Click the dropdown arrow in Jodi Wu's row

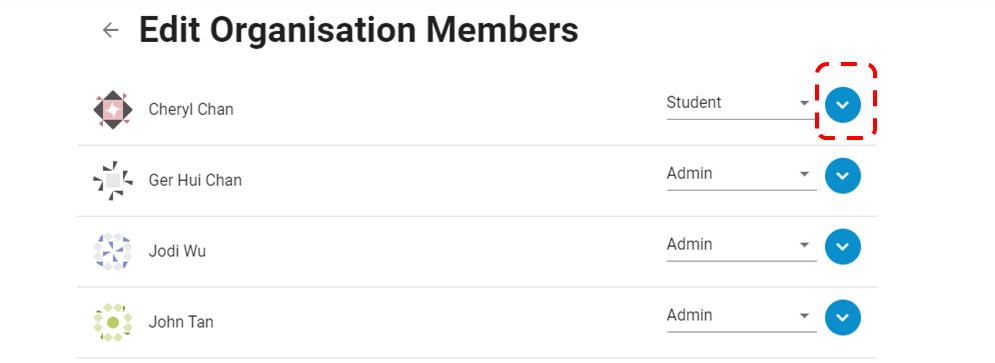pyautogui.click(x=804, y=245)
